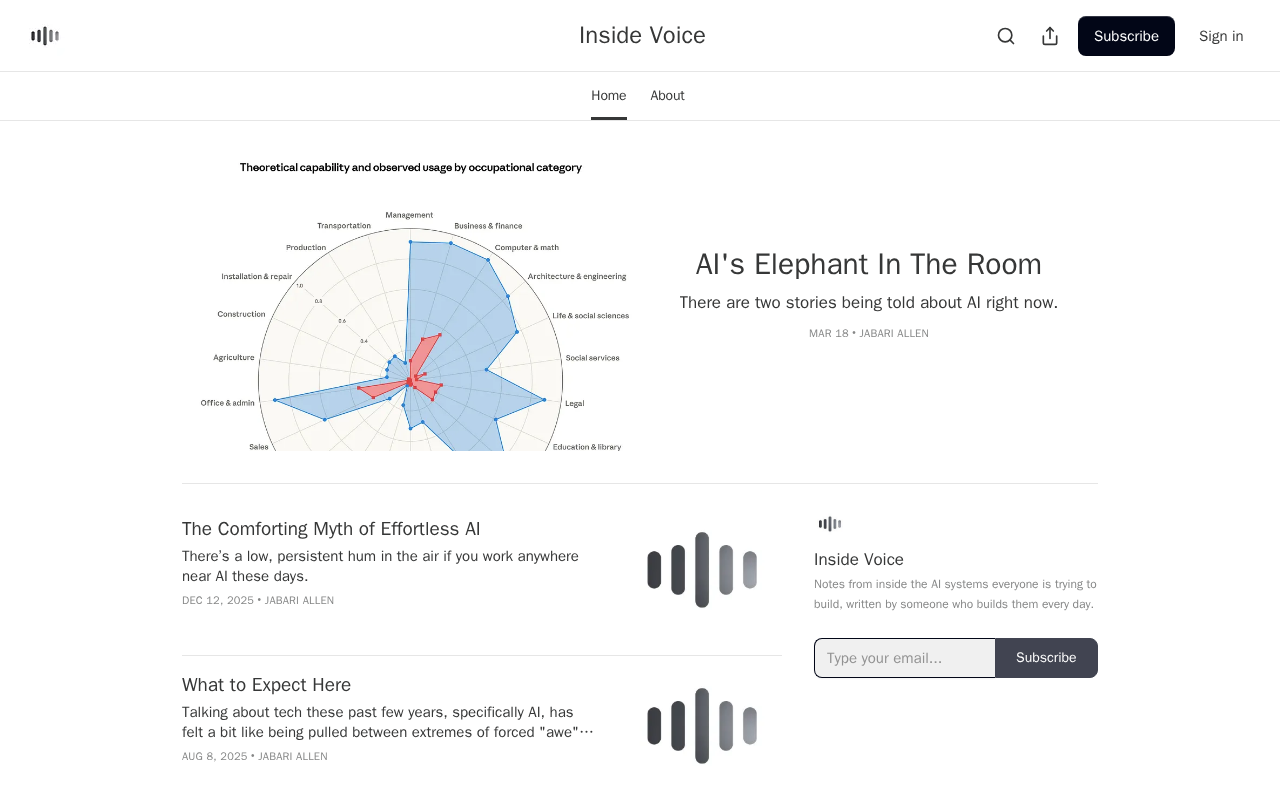Open the About tab
Image resolution: width=1280 pixels, height=800 pixels.
(667, 96)
